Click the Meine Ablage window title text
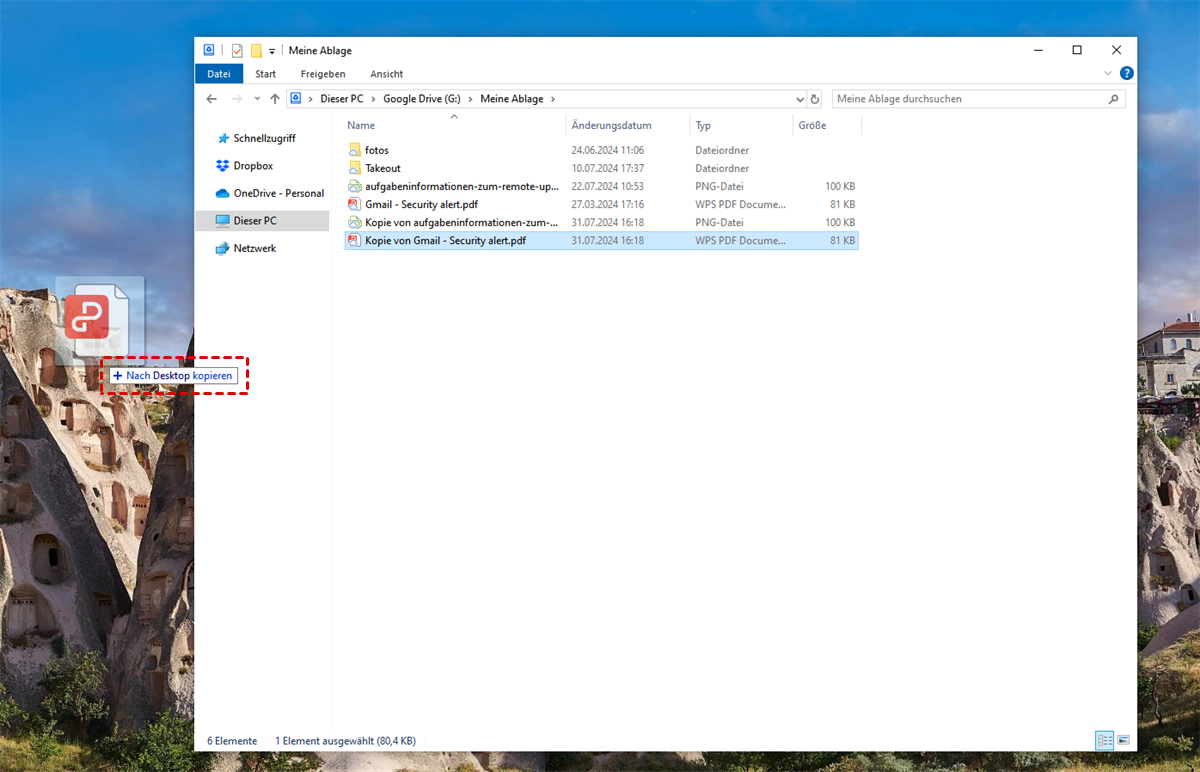 [x=320, y=50]
